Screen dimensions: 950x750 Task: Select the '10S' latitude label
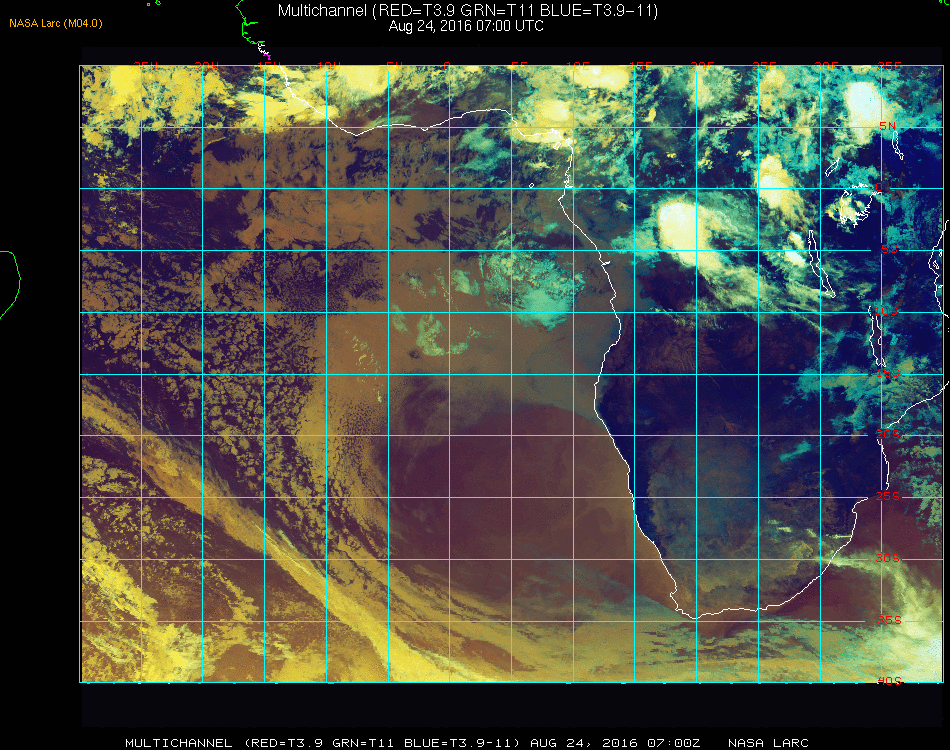tap(885, 311)
